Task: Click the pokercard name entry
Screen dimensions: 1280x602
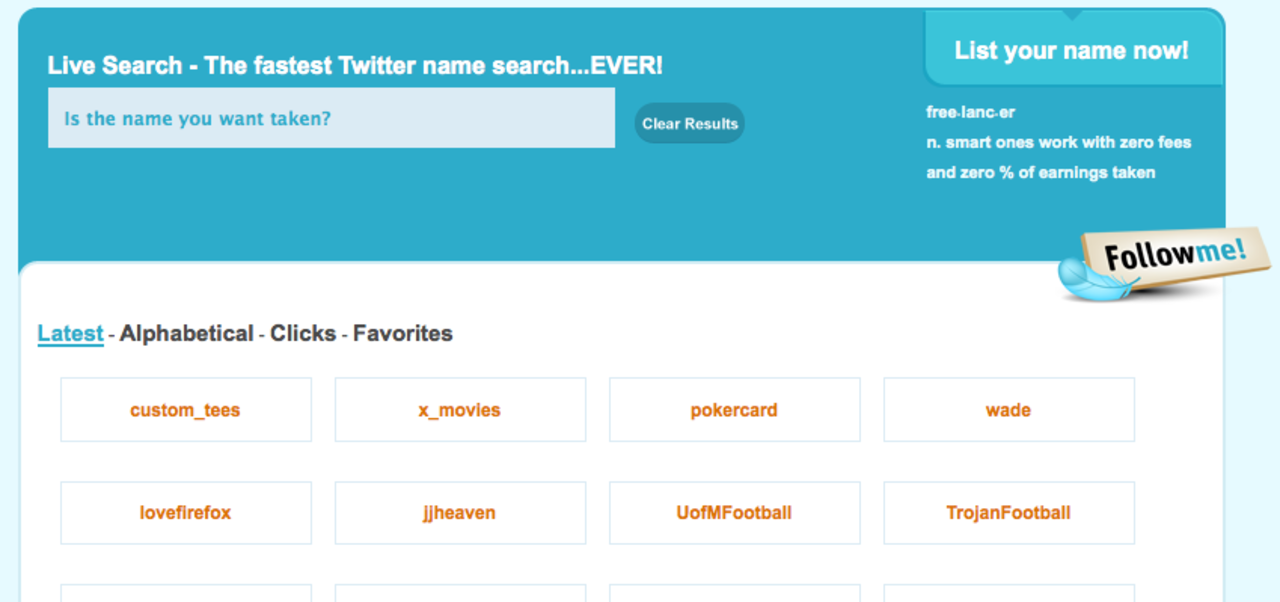Action: tap(734, 410)
